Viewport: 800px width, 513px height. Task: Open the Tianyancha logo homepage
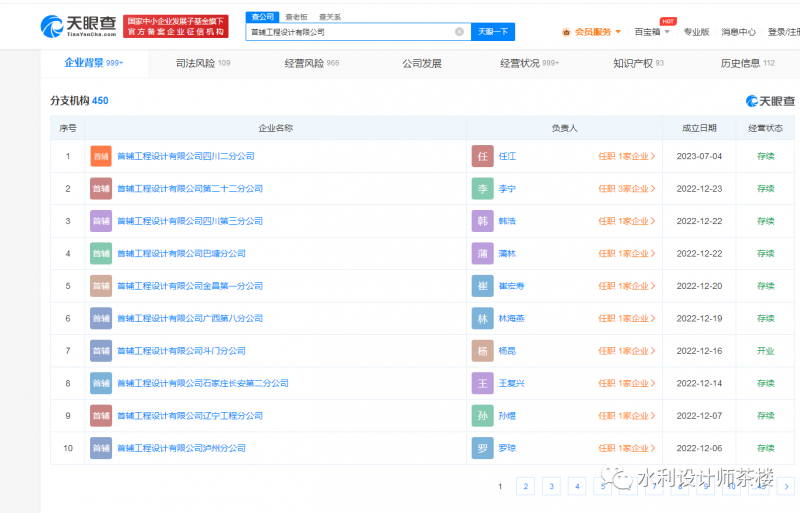coord(78,26)
